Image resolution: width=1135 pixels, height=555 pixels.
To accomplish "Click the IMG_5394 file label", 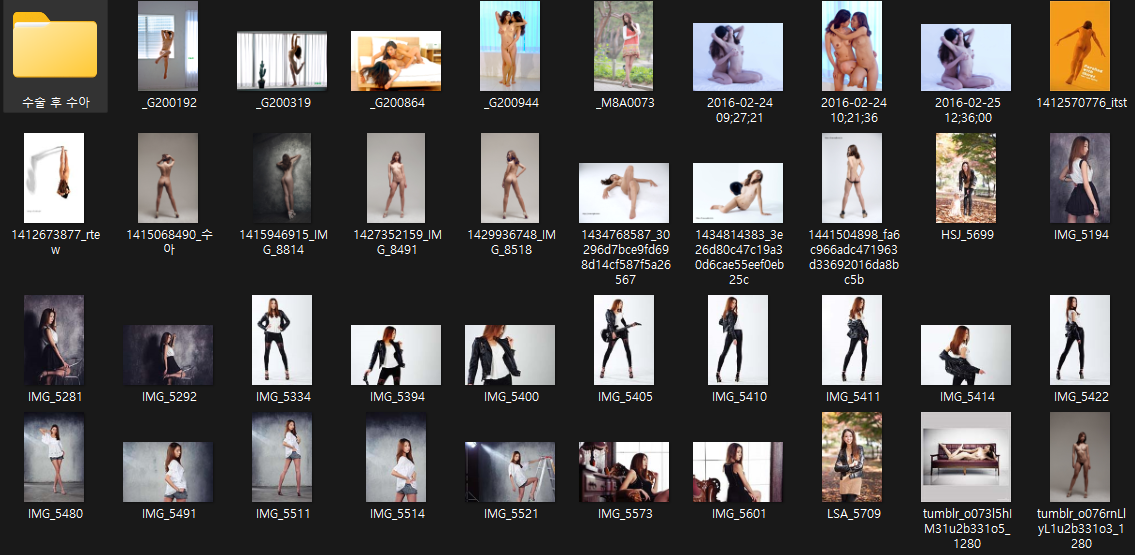I will (x=397, y=397).
